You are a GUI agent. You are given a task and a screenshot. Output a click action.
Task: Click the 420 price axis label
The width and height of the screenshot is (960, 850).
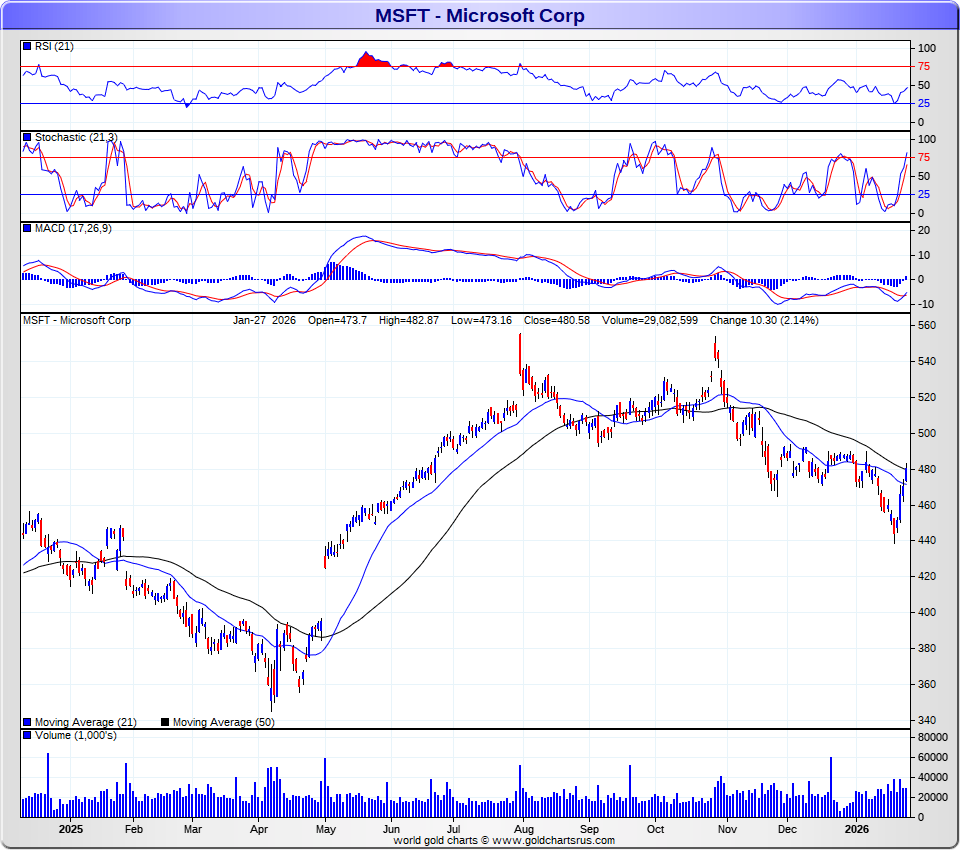[927, 576]
